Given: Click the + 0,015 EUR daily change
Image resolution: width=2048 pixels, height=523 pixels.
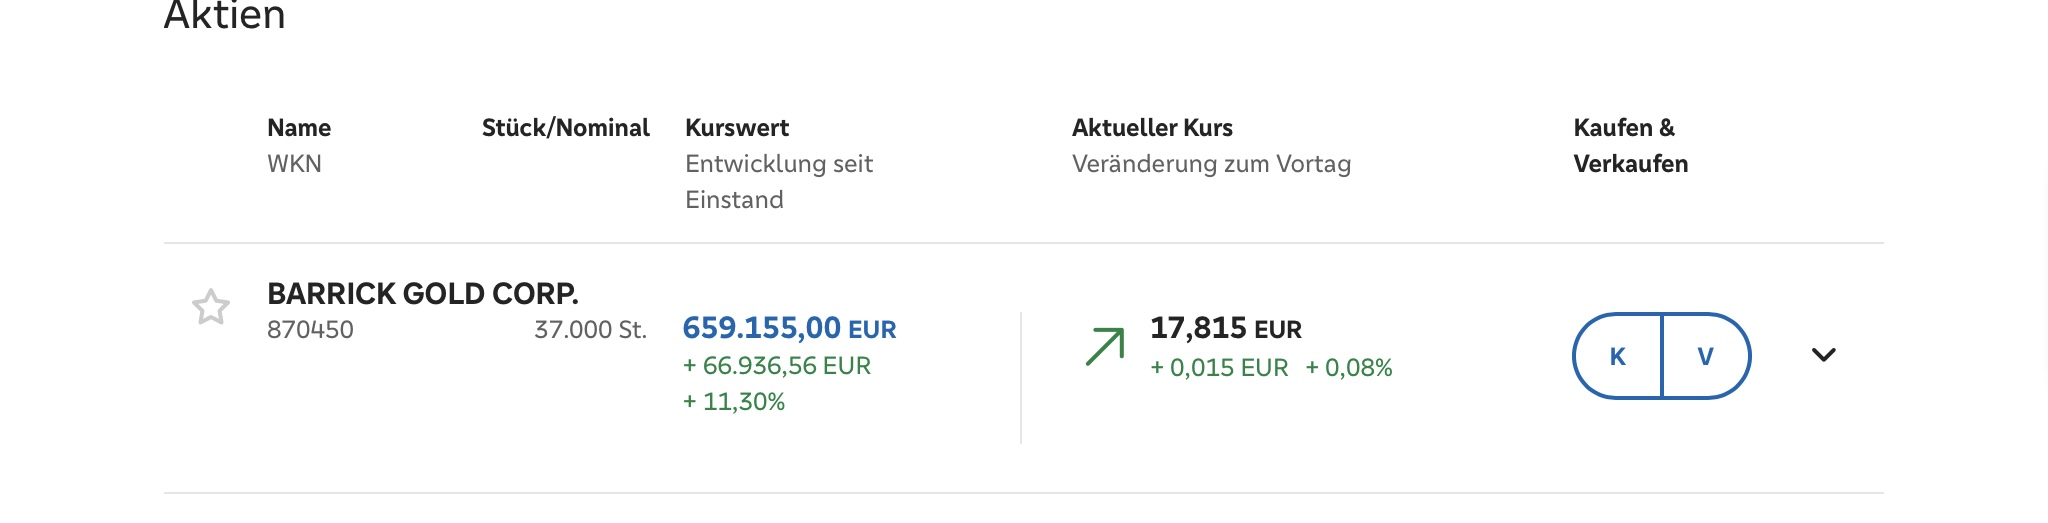Looking at the screenshot, I should pos(1218,368).
